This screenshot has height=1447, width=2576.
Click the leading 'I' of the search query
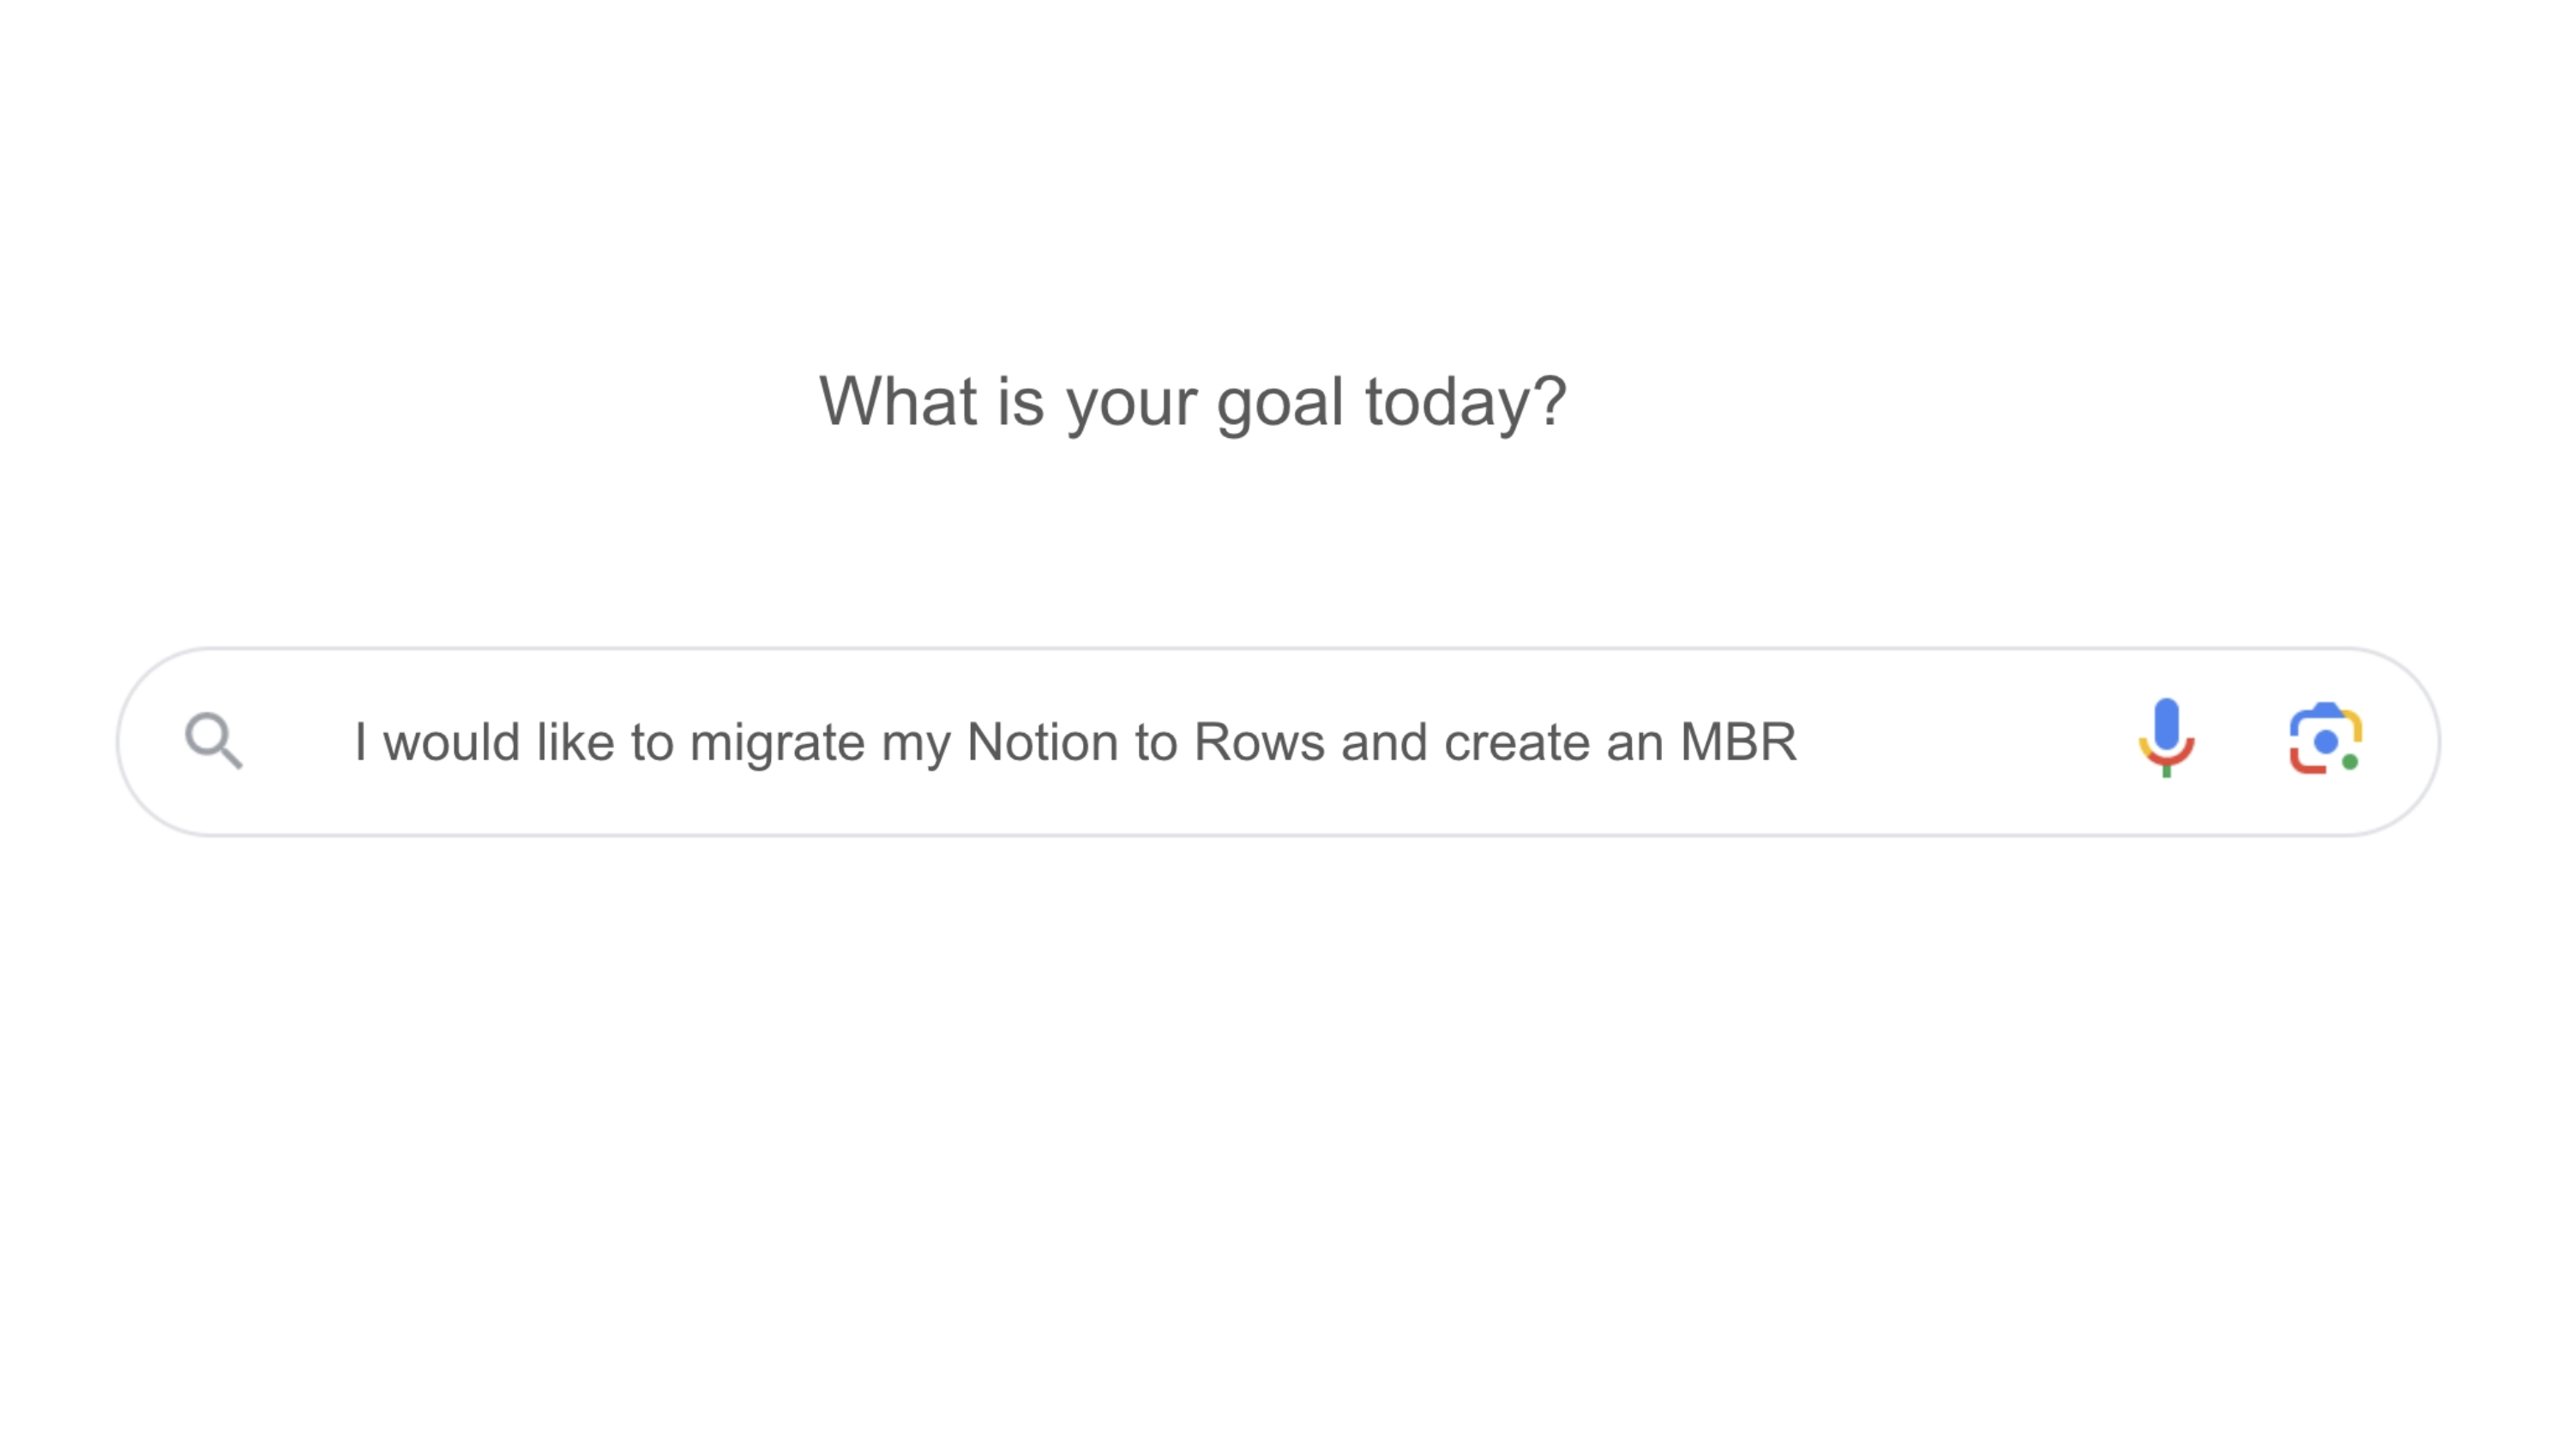coord(361,742)
